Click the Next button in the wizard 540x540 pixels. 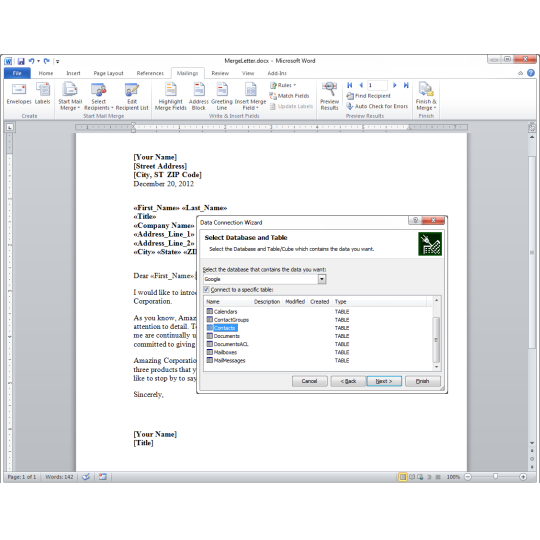coord(384,381)
